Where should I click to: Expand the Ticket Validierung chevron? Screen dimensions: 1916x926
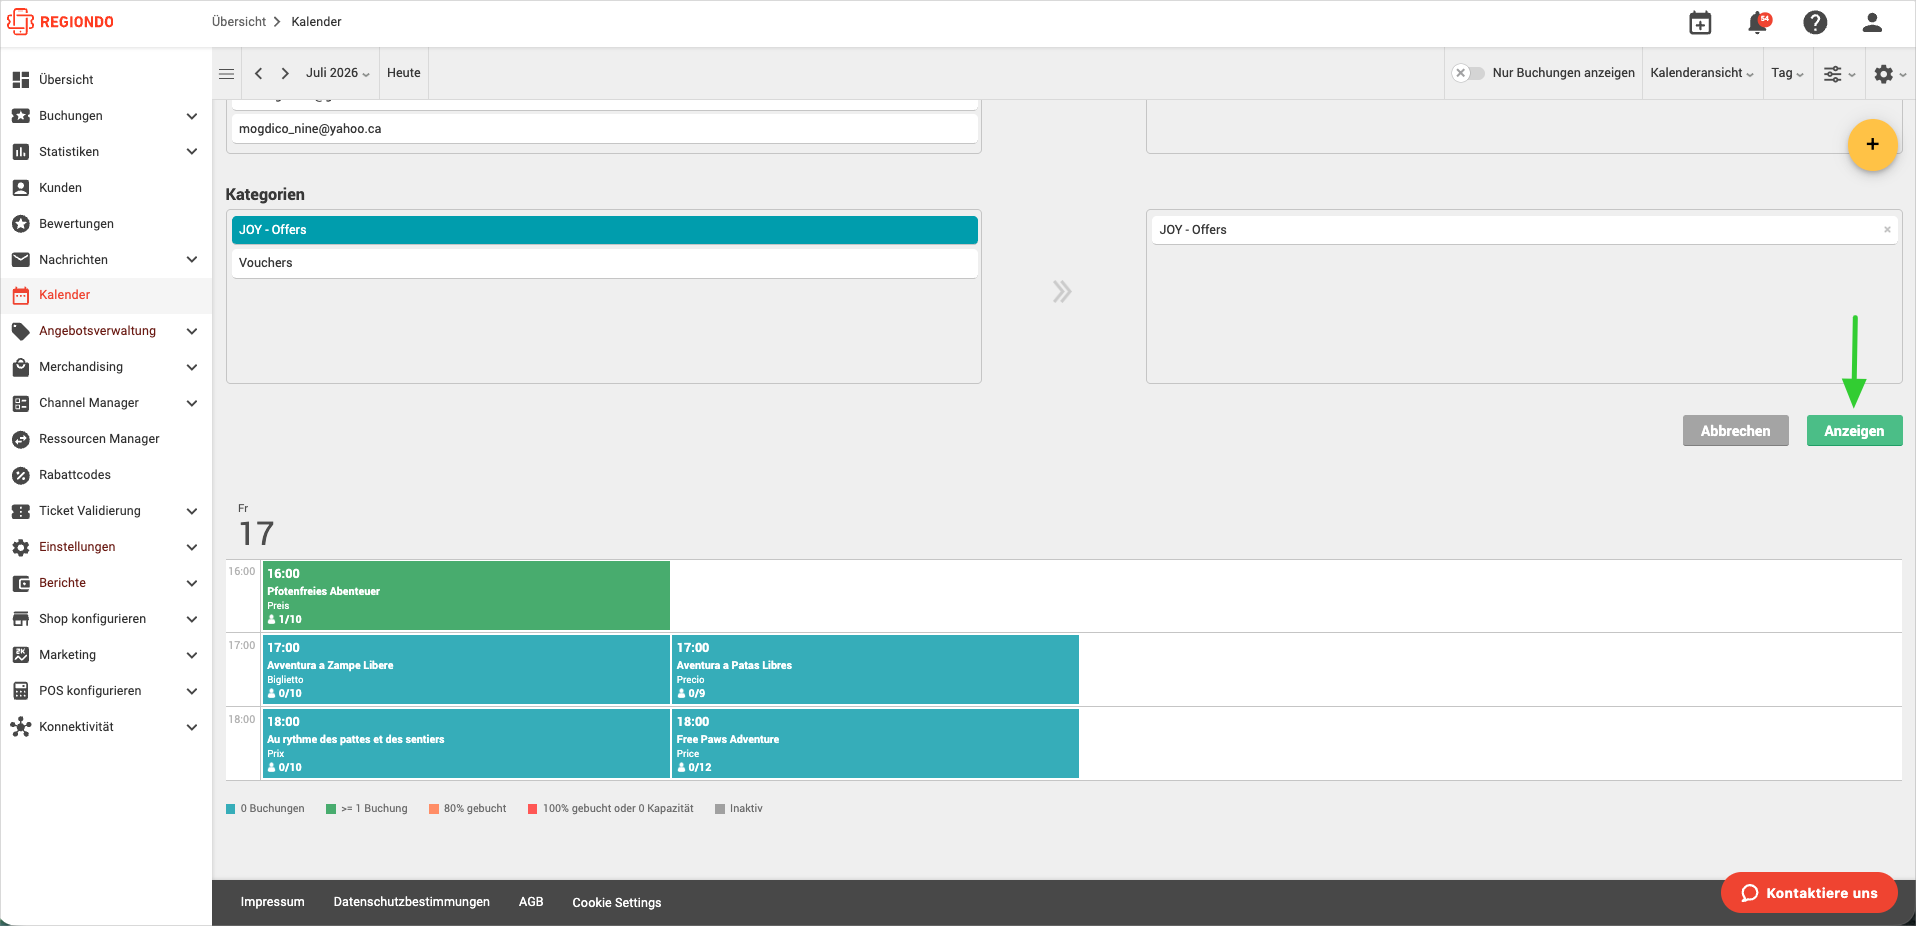point(192,511)
